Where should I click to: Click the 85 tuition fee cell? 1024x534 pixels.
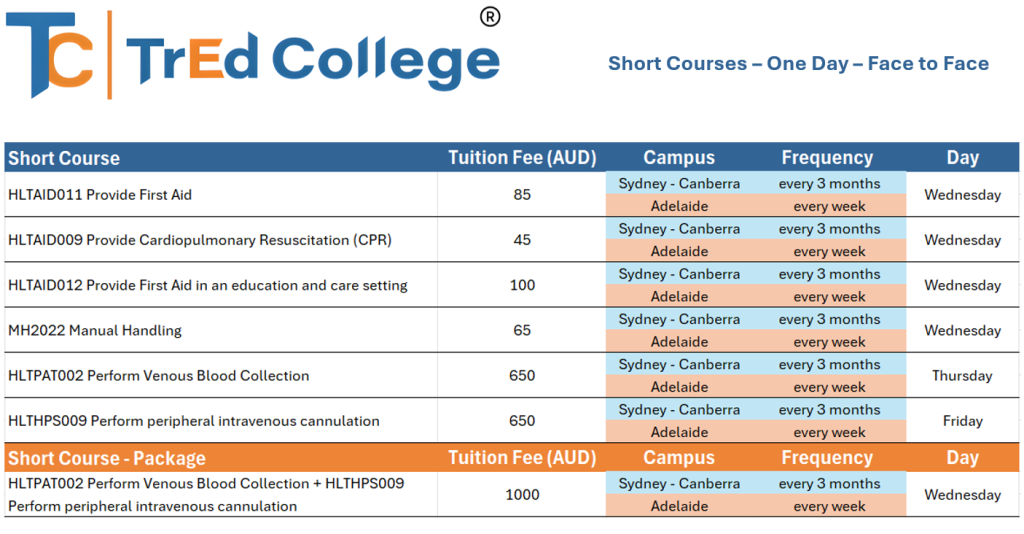522,195
